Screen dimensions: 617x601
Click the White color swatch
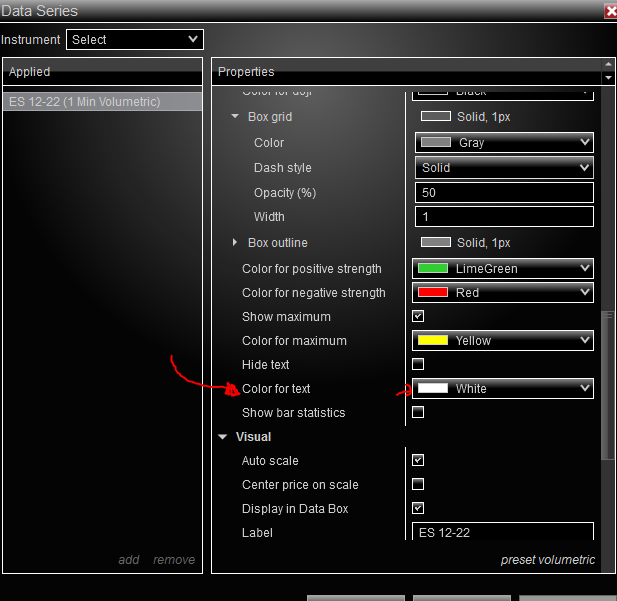[433, 388]
